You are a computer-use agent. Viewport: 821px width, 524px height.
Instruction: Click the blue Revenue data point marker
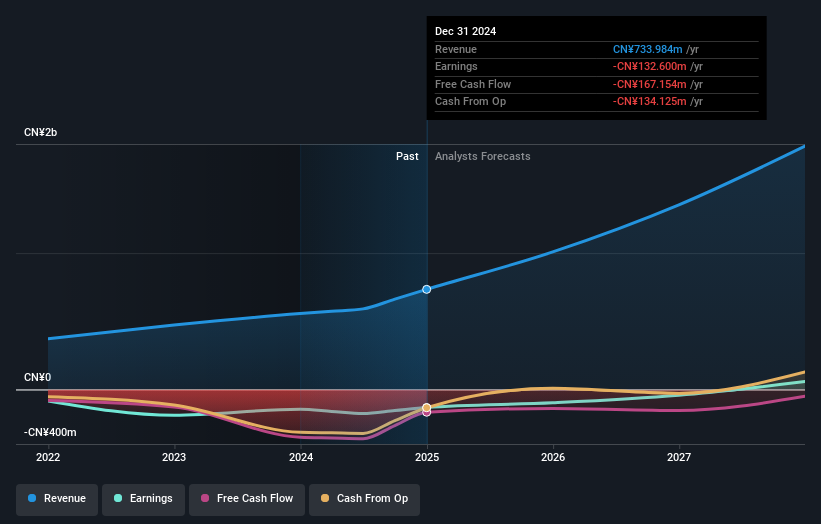pos(427,289)
